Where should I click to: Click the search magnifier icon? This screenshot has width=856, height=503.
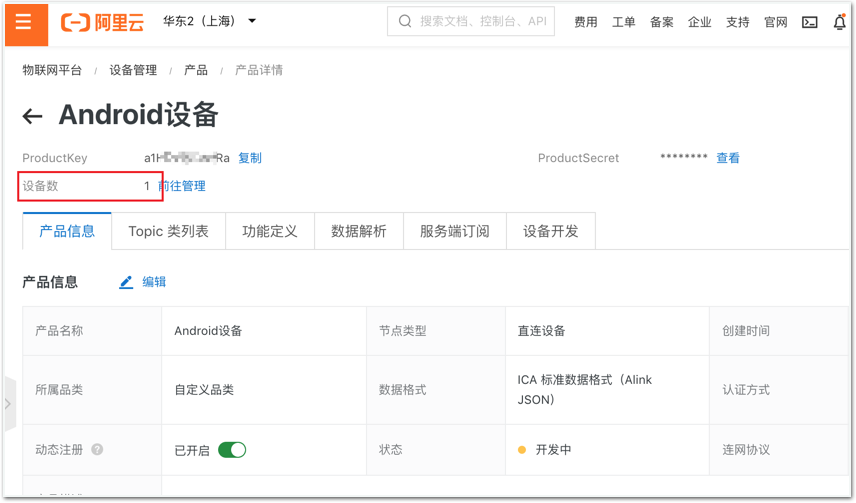pos(405,21)
